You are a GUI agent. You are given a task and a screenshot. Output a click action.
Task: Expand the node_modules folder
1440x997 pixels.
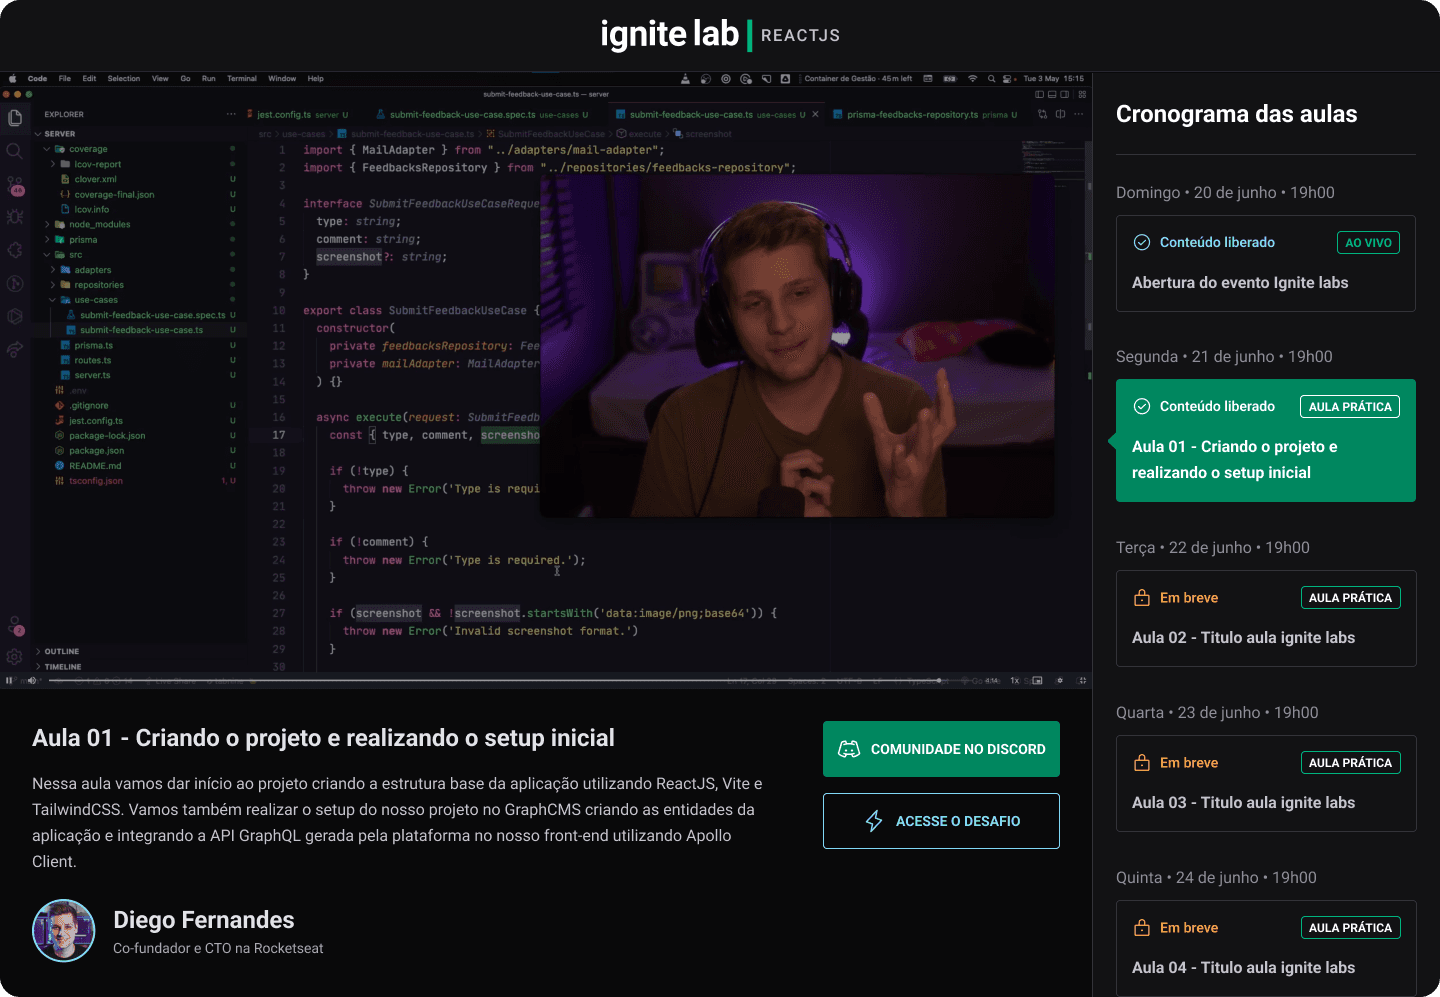46,224
